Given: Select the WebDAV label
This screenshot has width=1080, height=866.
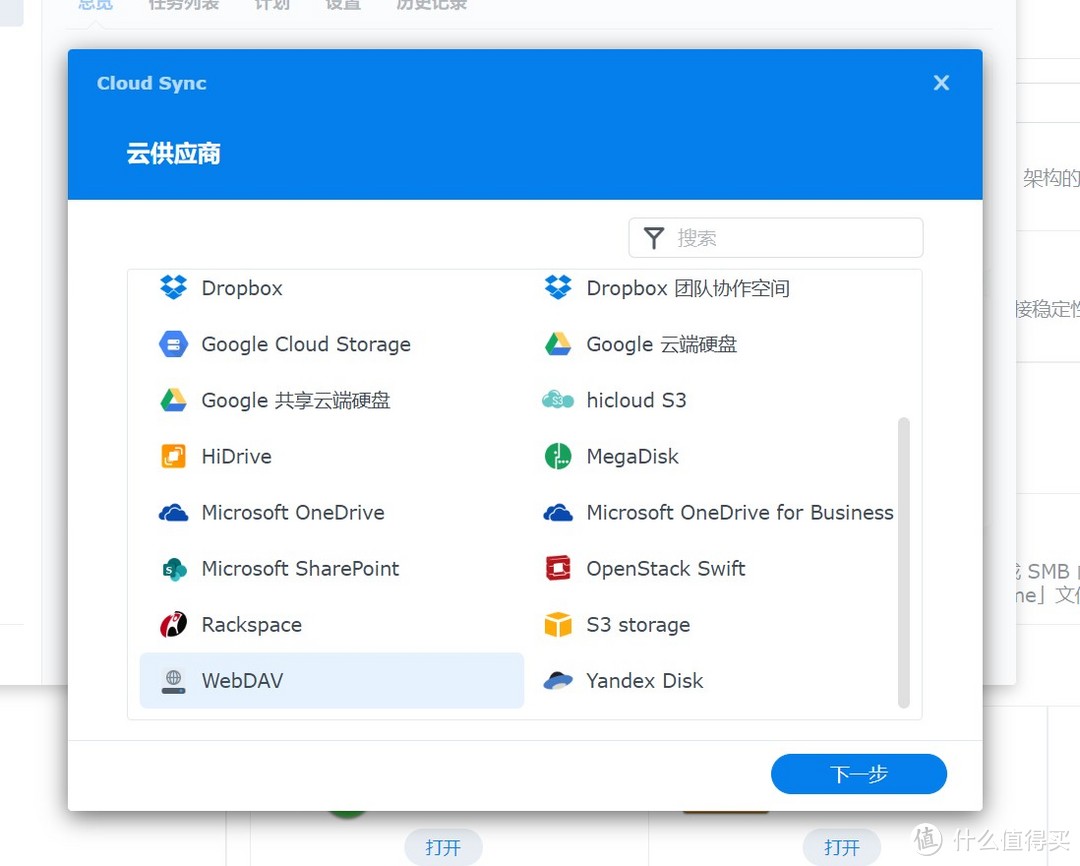Looking at the screenshot, I should click(x=242, y=681).
